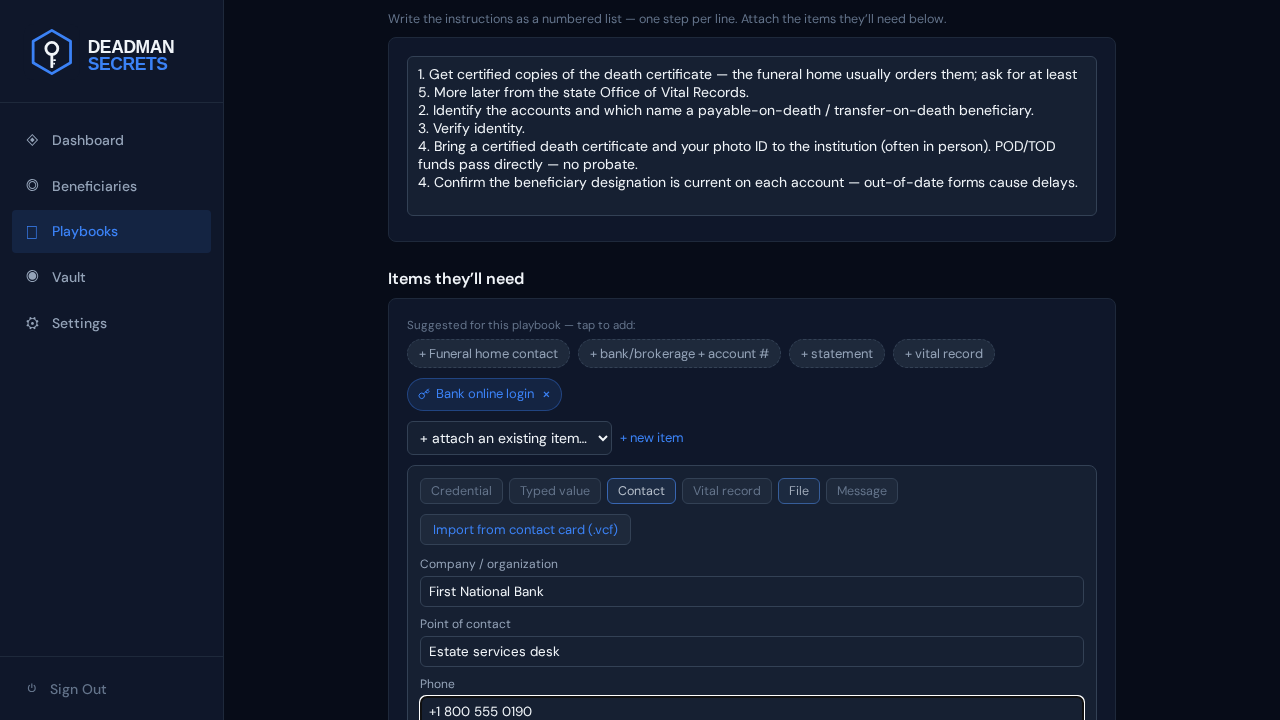Select the File item type
1280x720 pixels.
point(799,491)
